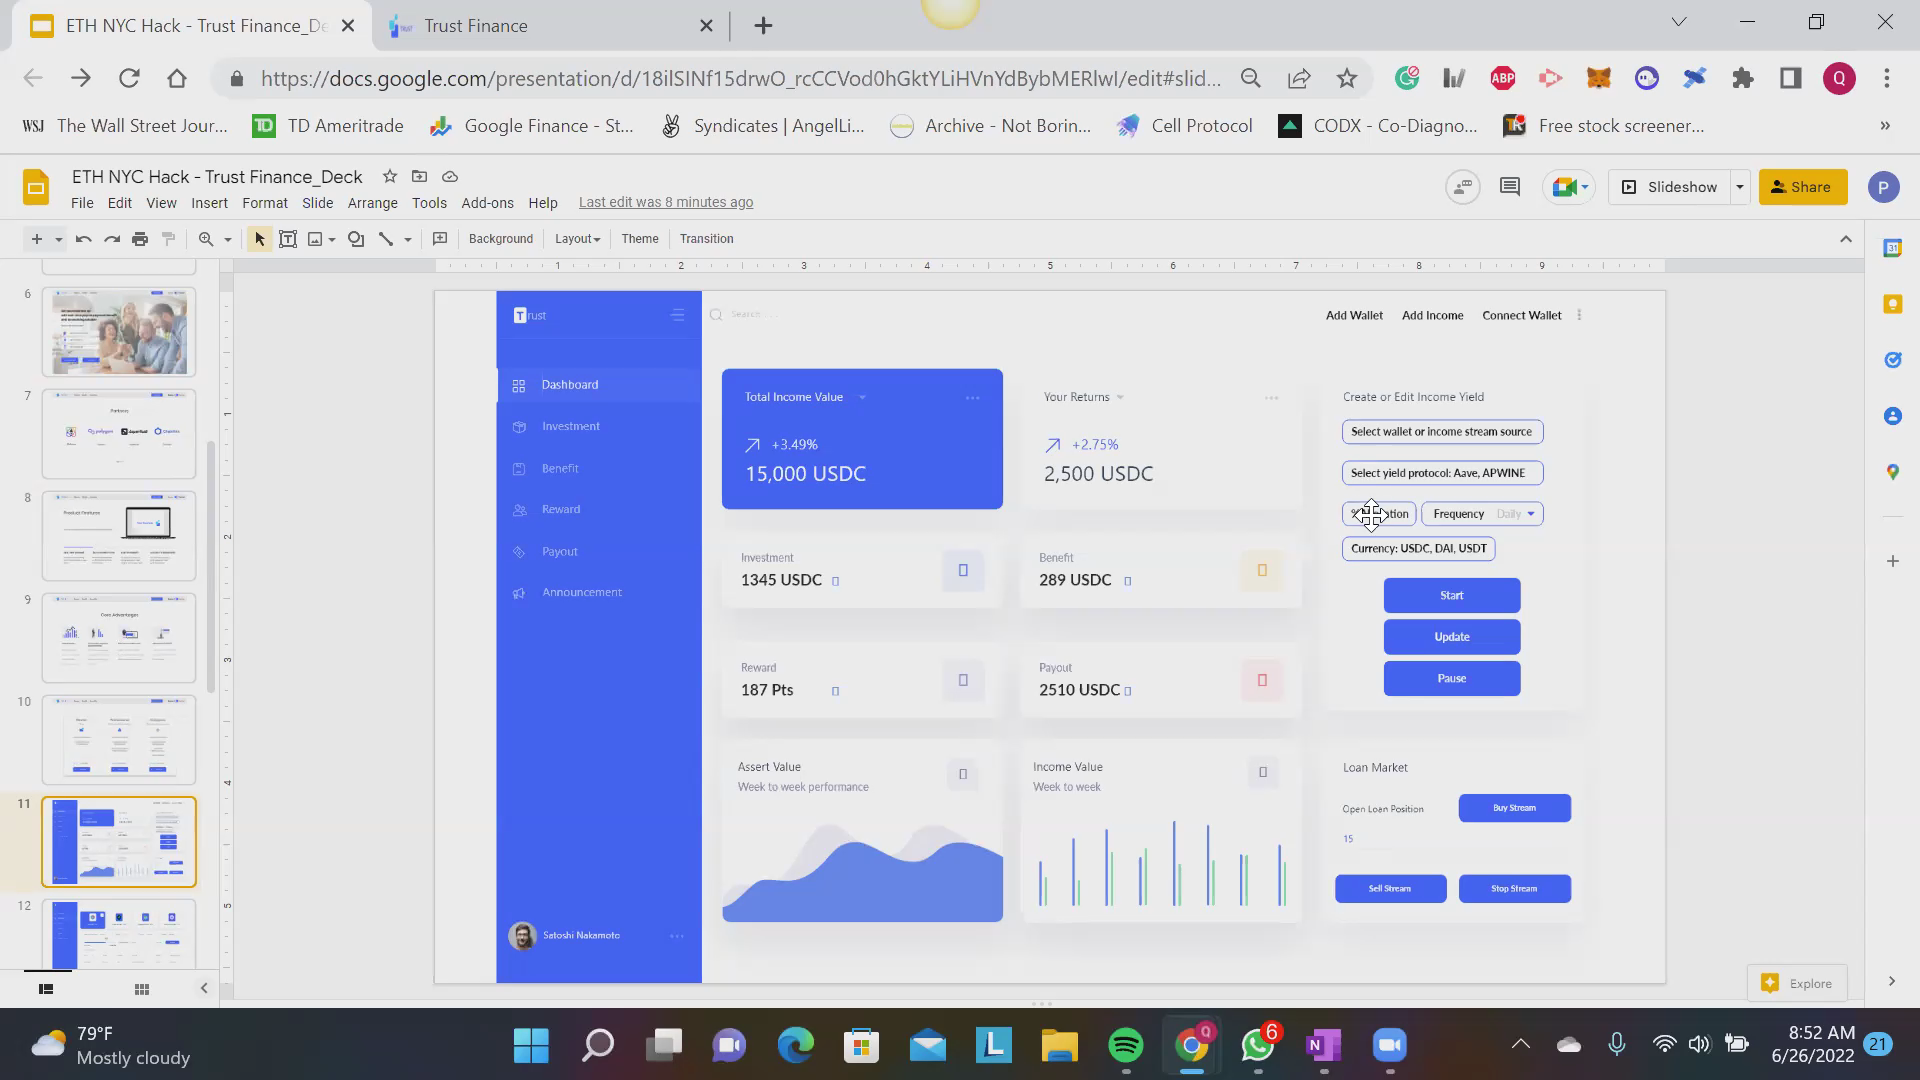Open the zoom level dropdown arrow

pos(228,240)
